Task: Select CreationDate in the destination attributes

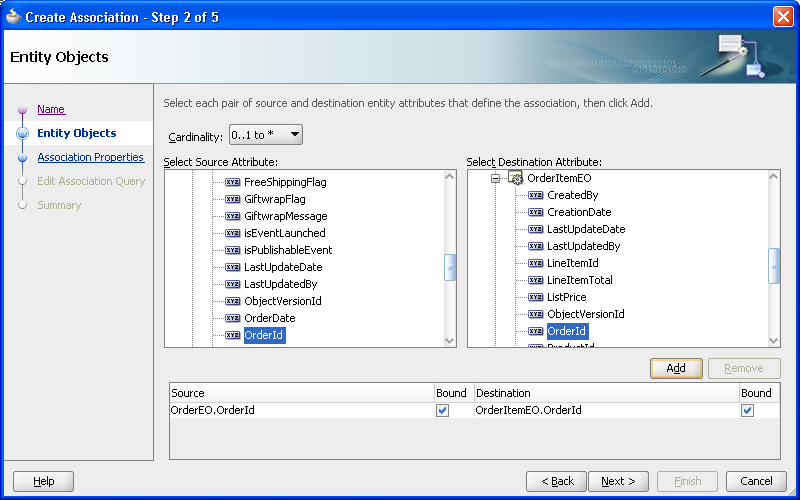Action: tap(579, 212)
